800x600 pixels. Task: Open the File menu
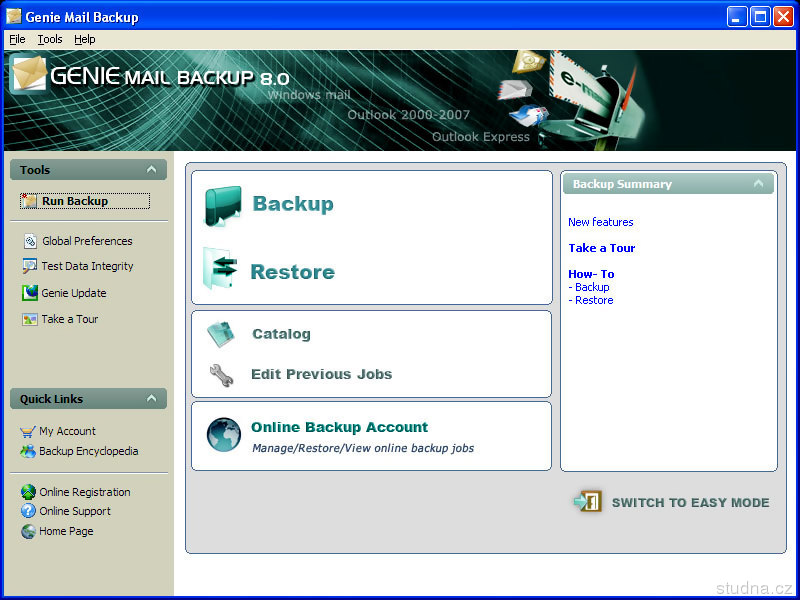click(x=17, y=39)
